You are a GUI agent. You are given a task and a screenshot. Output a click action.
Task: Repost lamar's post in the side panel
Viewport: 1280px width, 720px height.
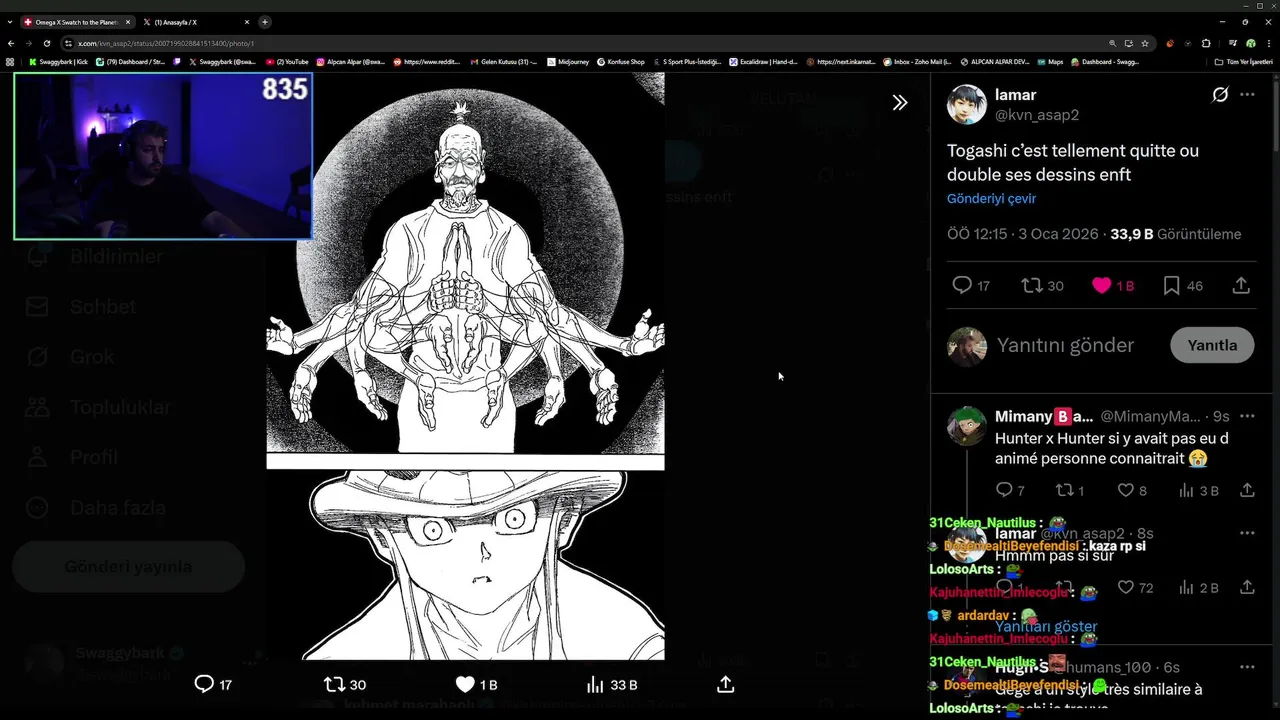tap(1032, 286)
